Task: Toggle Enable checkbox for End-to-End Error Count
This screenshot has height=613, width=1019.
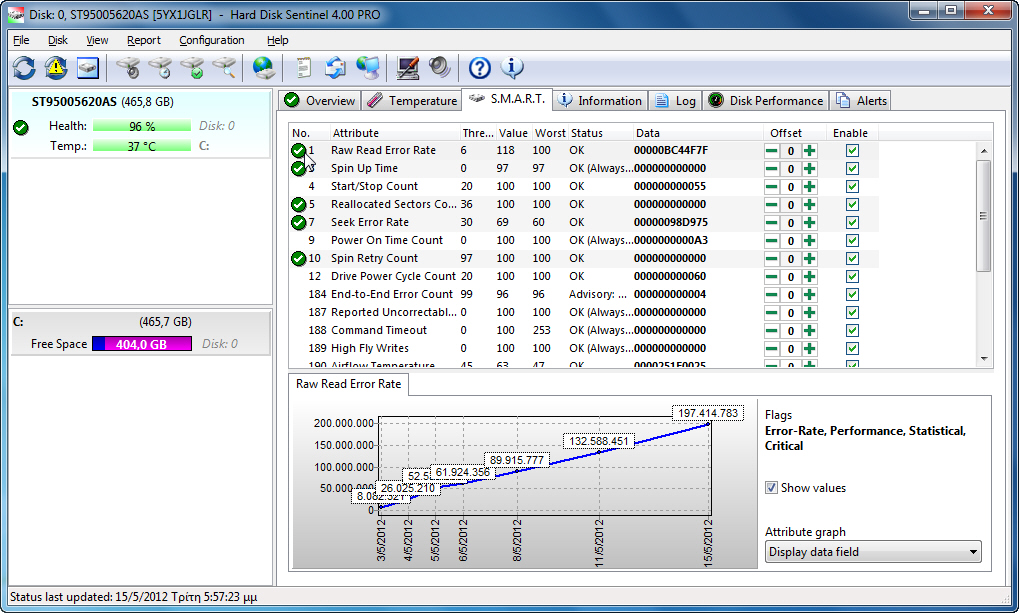Action: tap(852, 294)
